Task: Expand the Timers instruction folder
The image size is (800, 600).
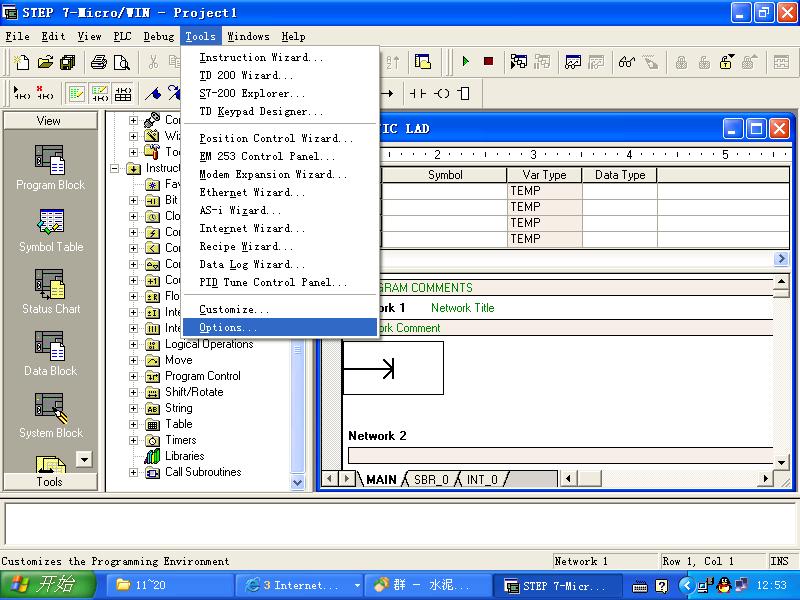Action: 133,440
